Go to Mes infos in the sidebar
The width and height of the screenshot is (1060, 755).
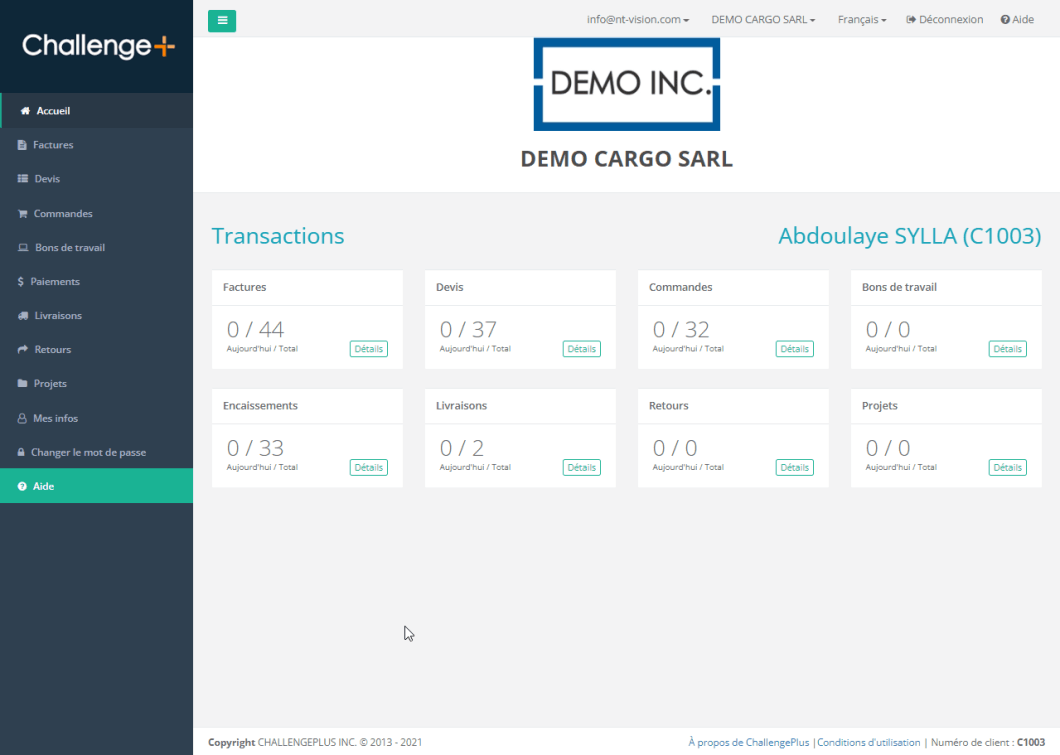(x=55, y=418)
